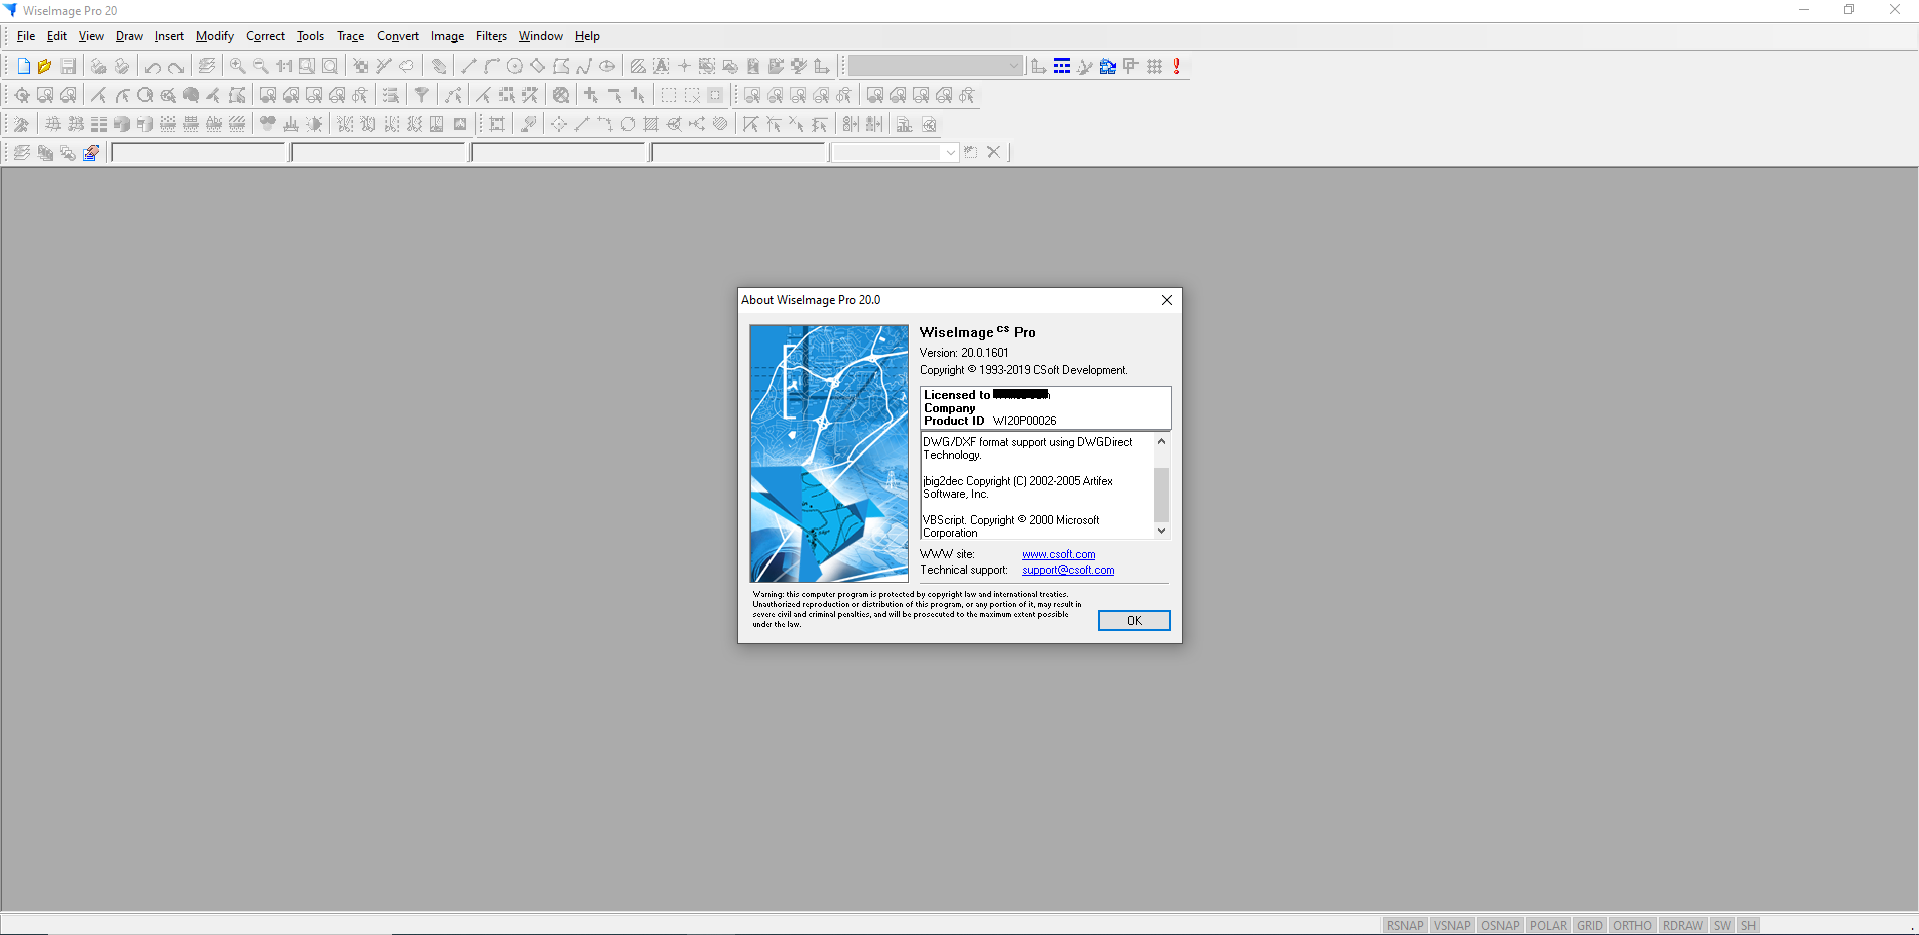
Task: Click the blue linetype lines icon
Action: (x=1062, y=66)
